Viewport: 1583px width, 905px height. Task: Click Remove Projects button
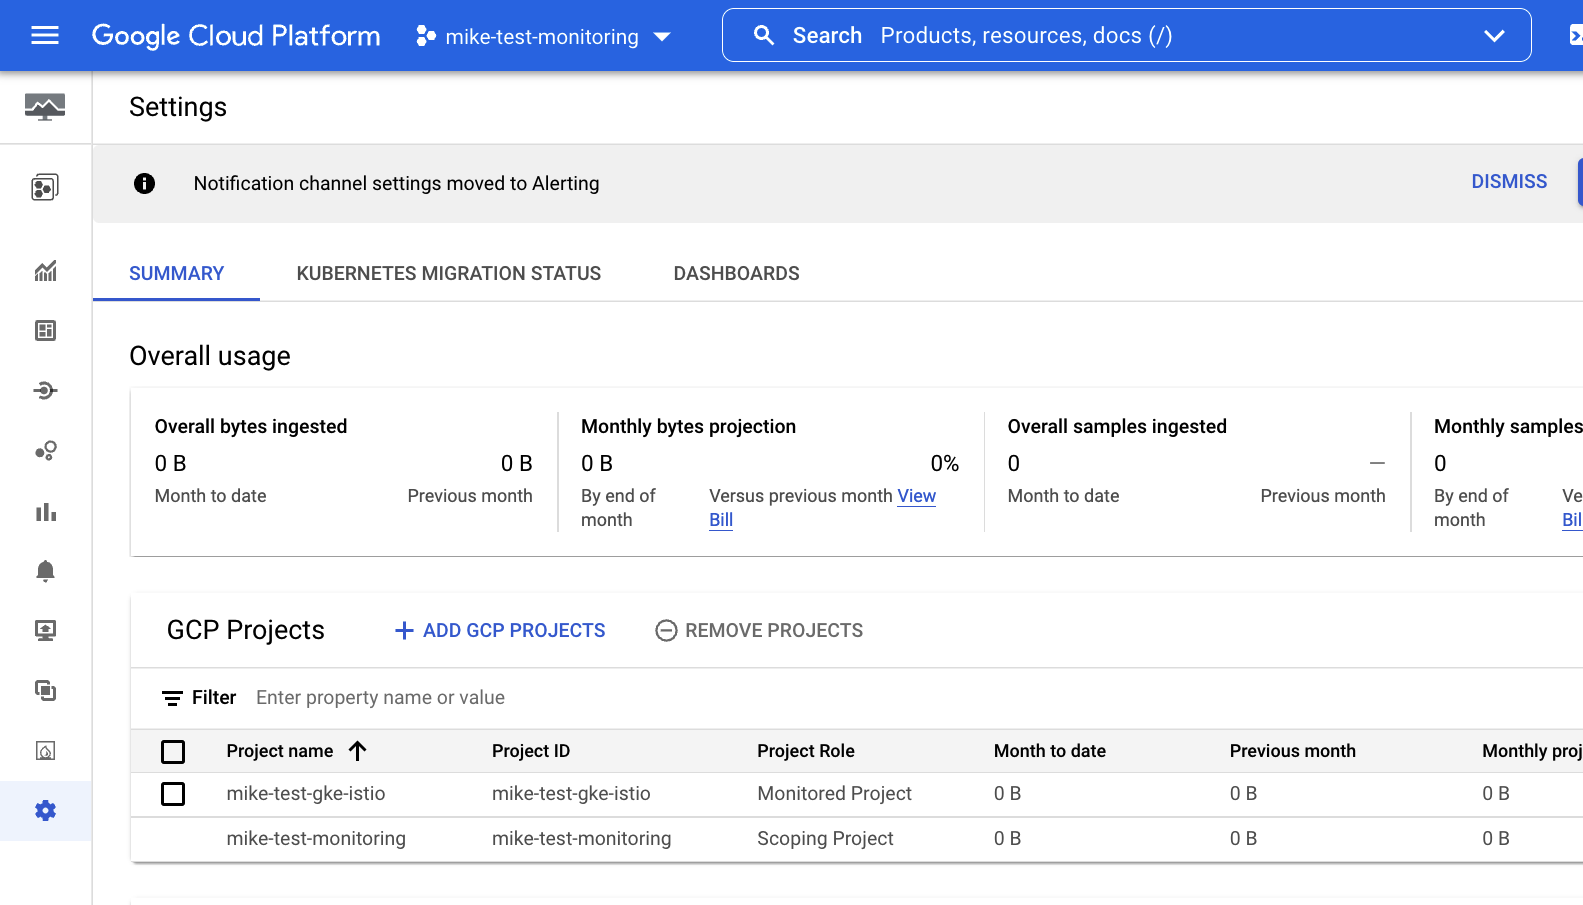[x=759, y=631]
